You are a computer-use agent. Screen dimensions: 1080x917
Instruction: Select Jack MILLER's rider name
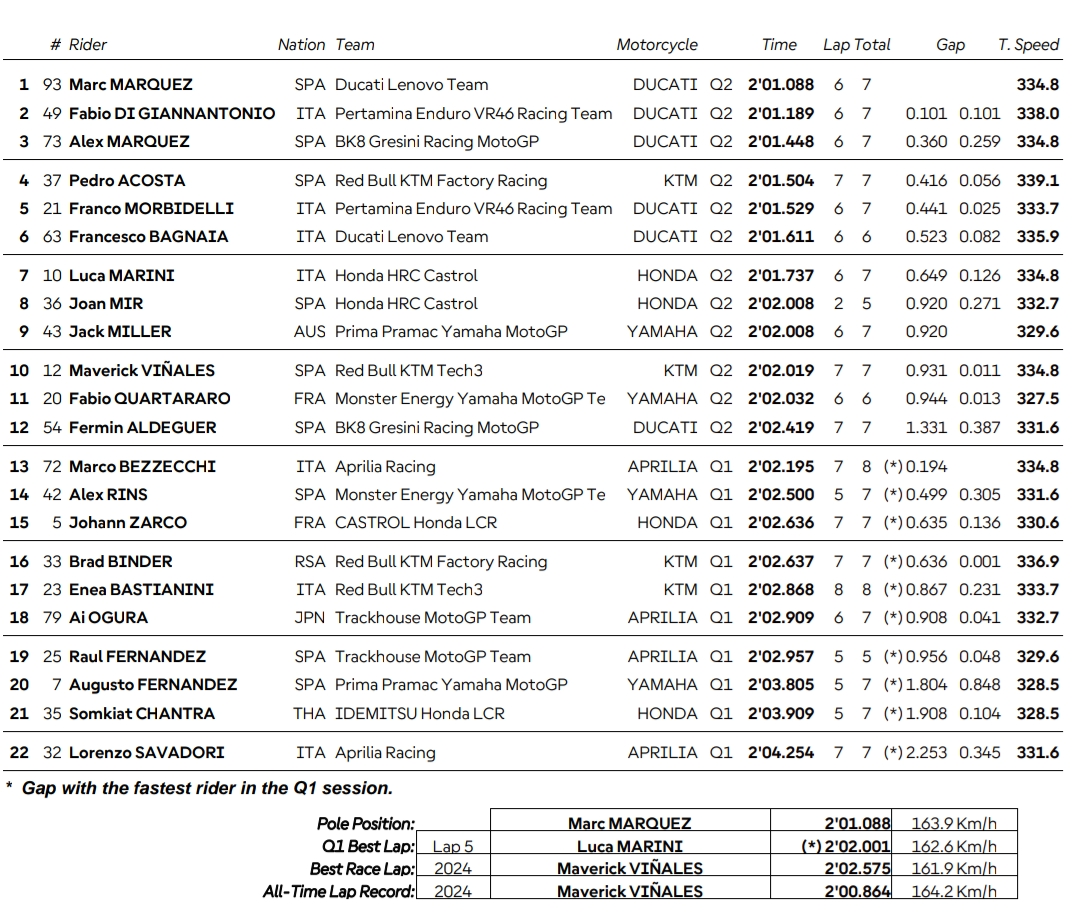120,332
